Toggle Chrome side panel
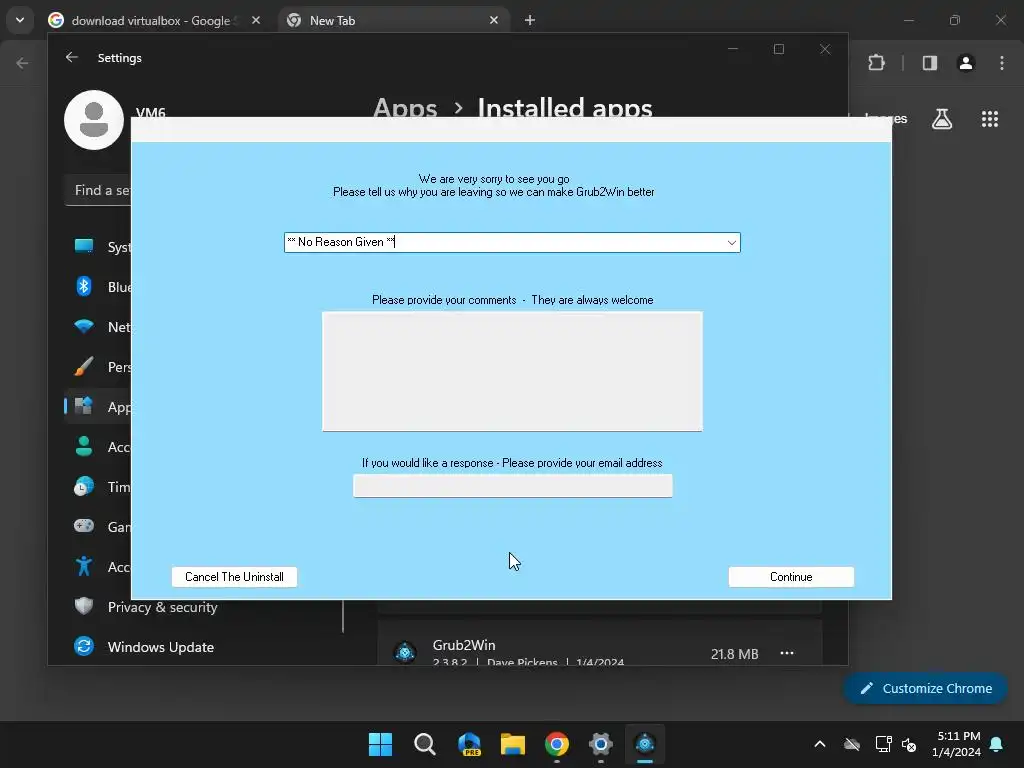The image size is (1024, 768). click(929, 63)
